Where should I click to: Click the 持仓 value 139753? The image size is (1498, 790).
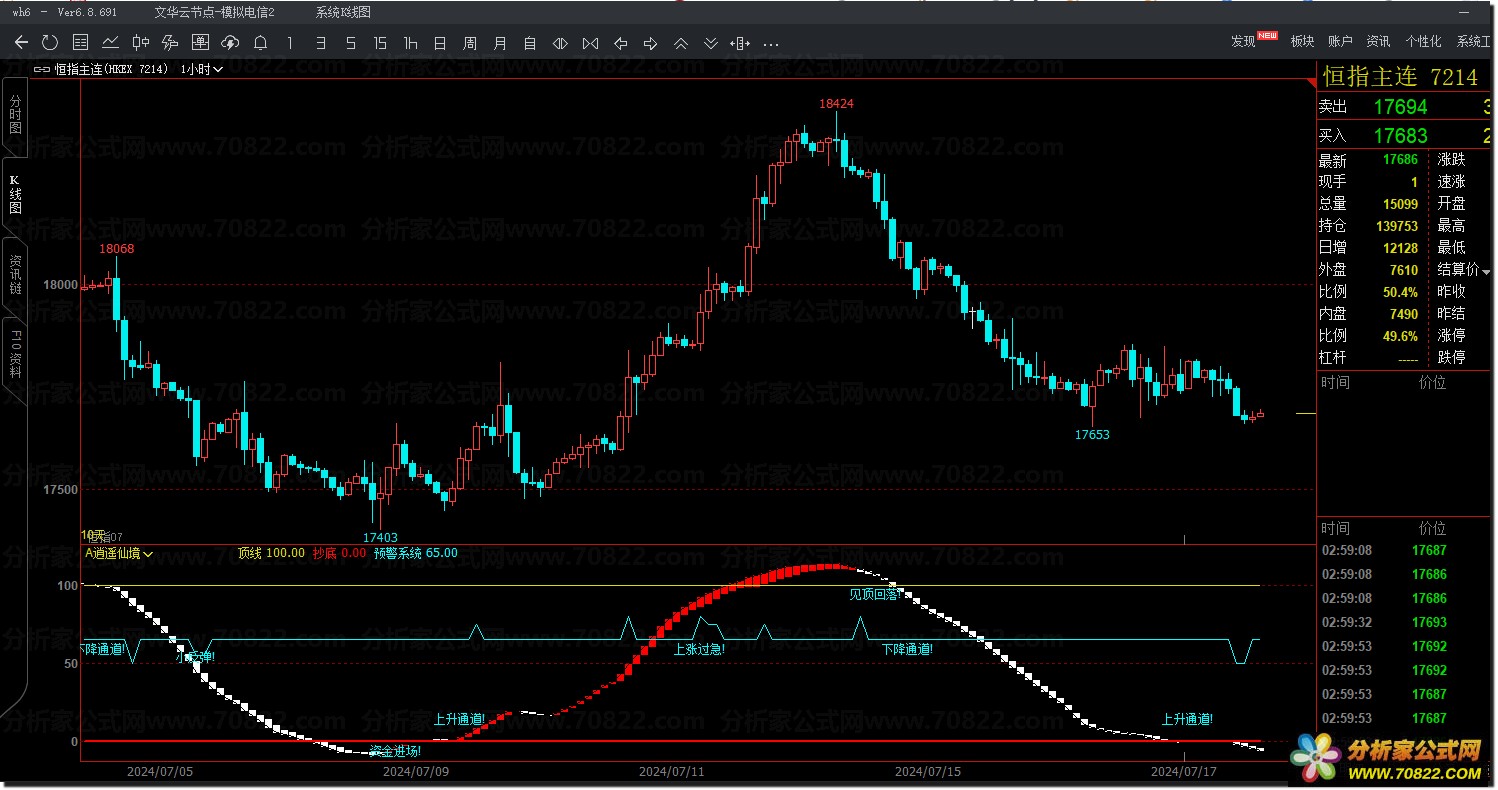(x=1396, y=226)
